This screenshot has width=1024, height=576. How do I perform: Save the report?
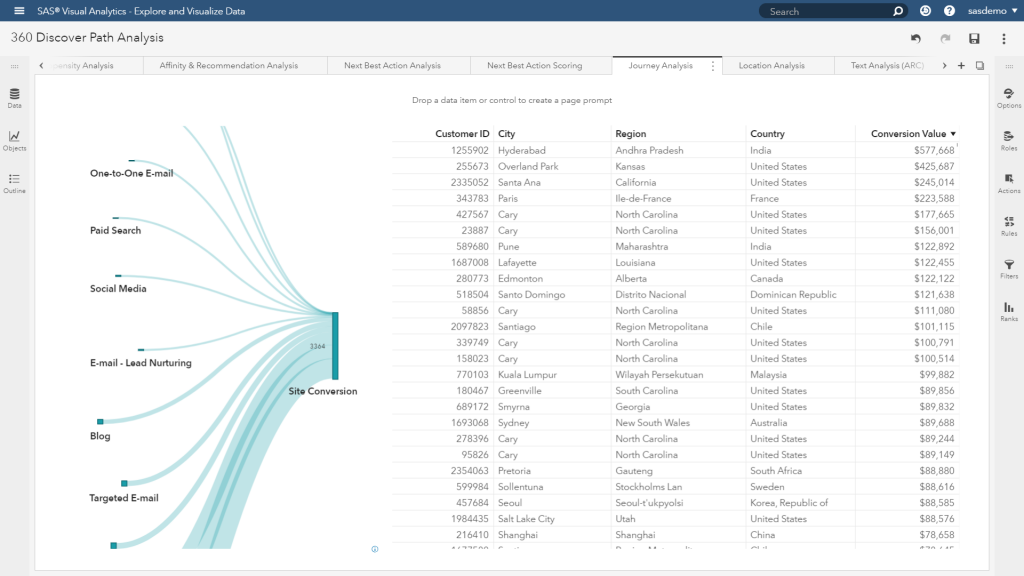975,37
